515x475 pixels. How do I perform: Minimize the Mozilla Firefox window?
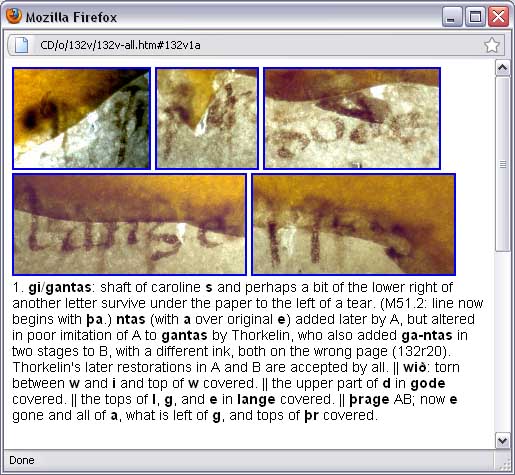click(452, 17)
